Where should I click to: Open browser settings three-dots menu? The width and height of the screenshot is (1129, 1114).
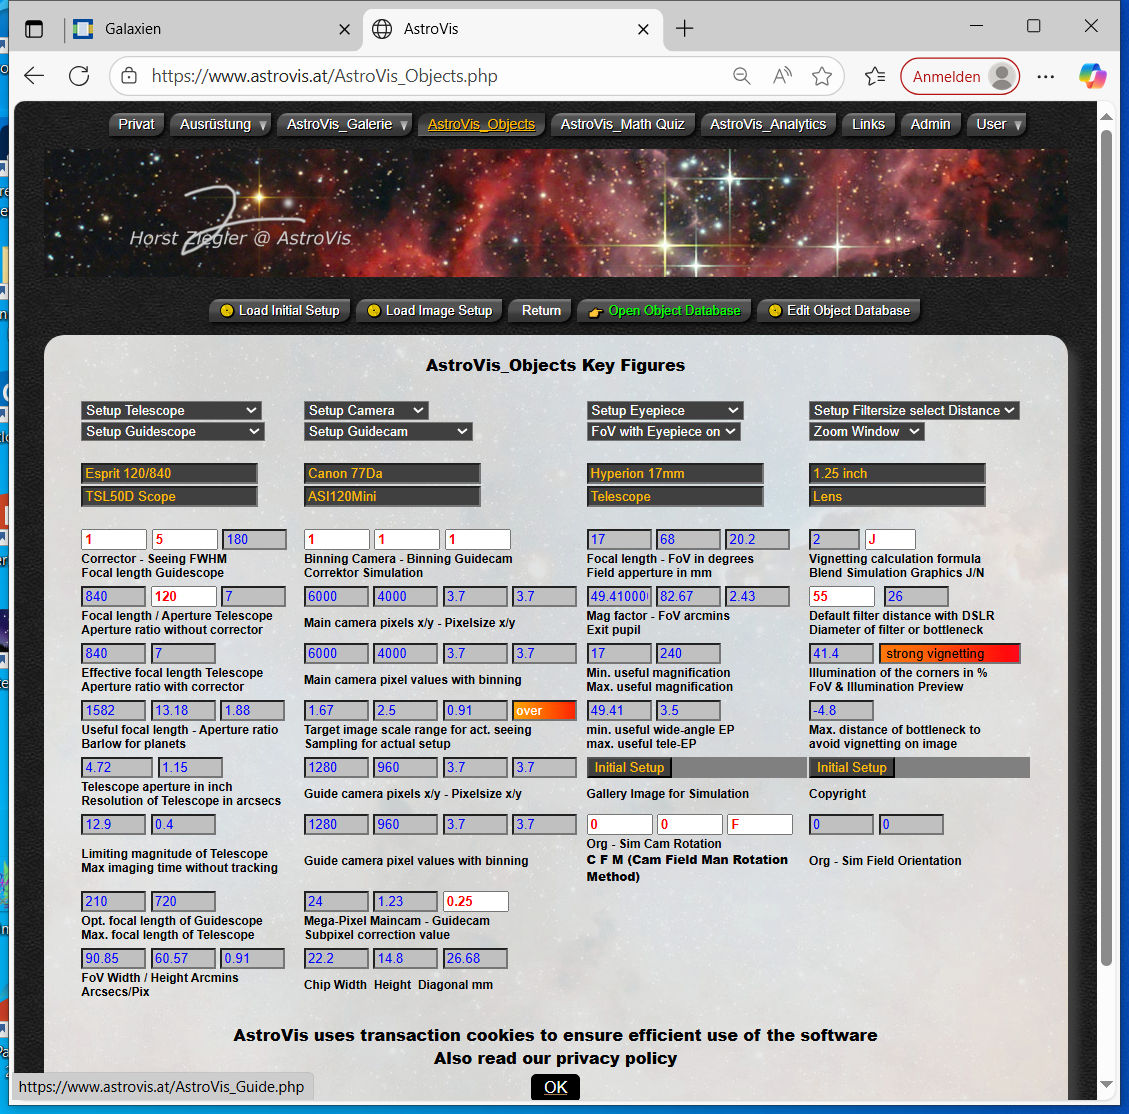pyautogui.click(x=1046, y=76)
